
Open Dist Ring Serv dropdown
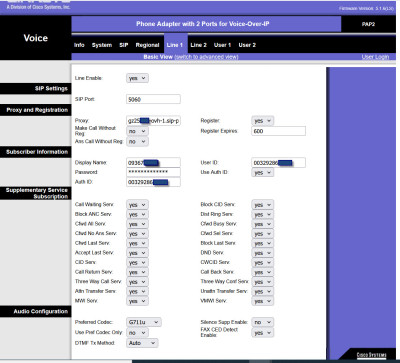(x=263, y=214)
